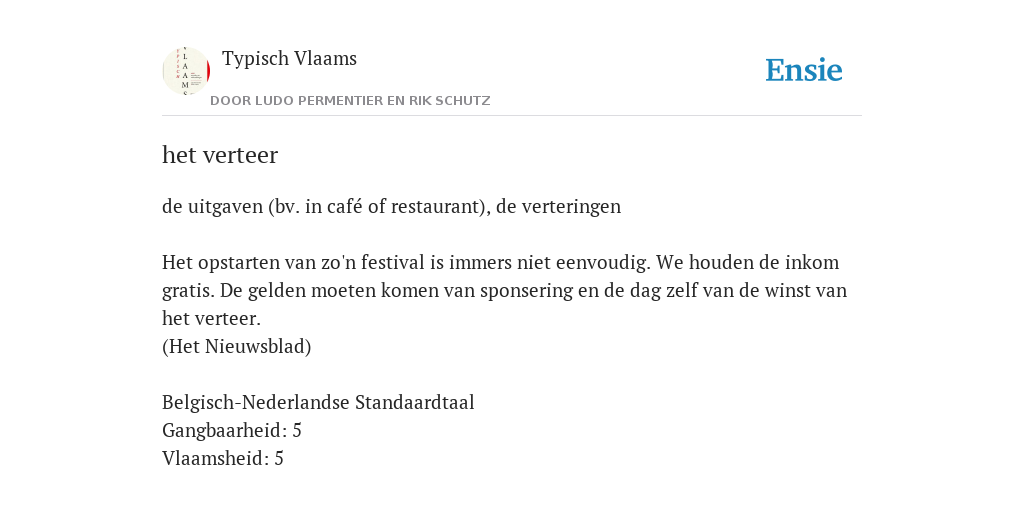Click the word restaurant in the definition

click(x=438, y=207)
